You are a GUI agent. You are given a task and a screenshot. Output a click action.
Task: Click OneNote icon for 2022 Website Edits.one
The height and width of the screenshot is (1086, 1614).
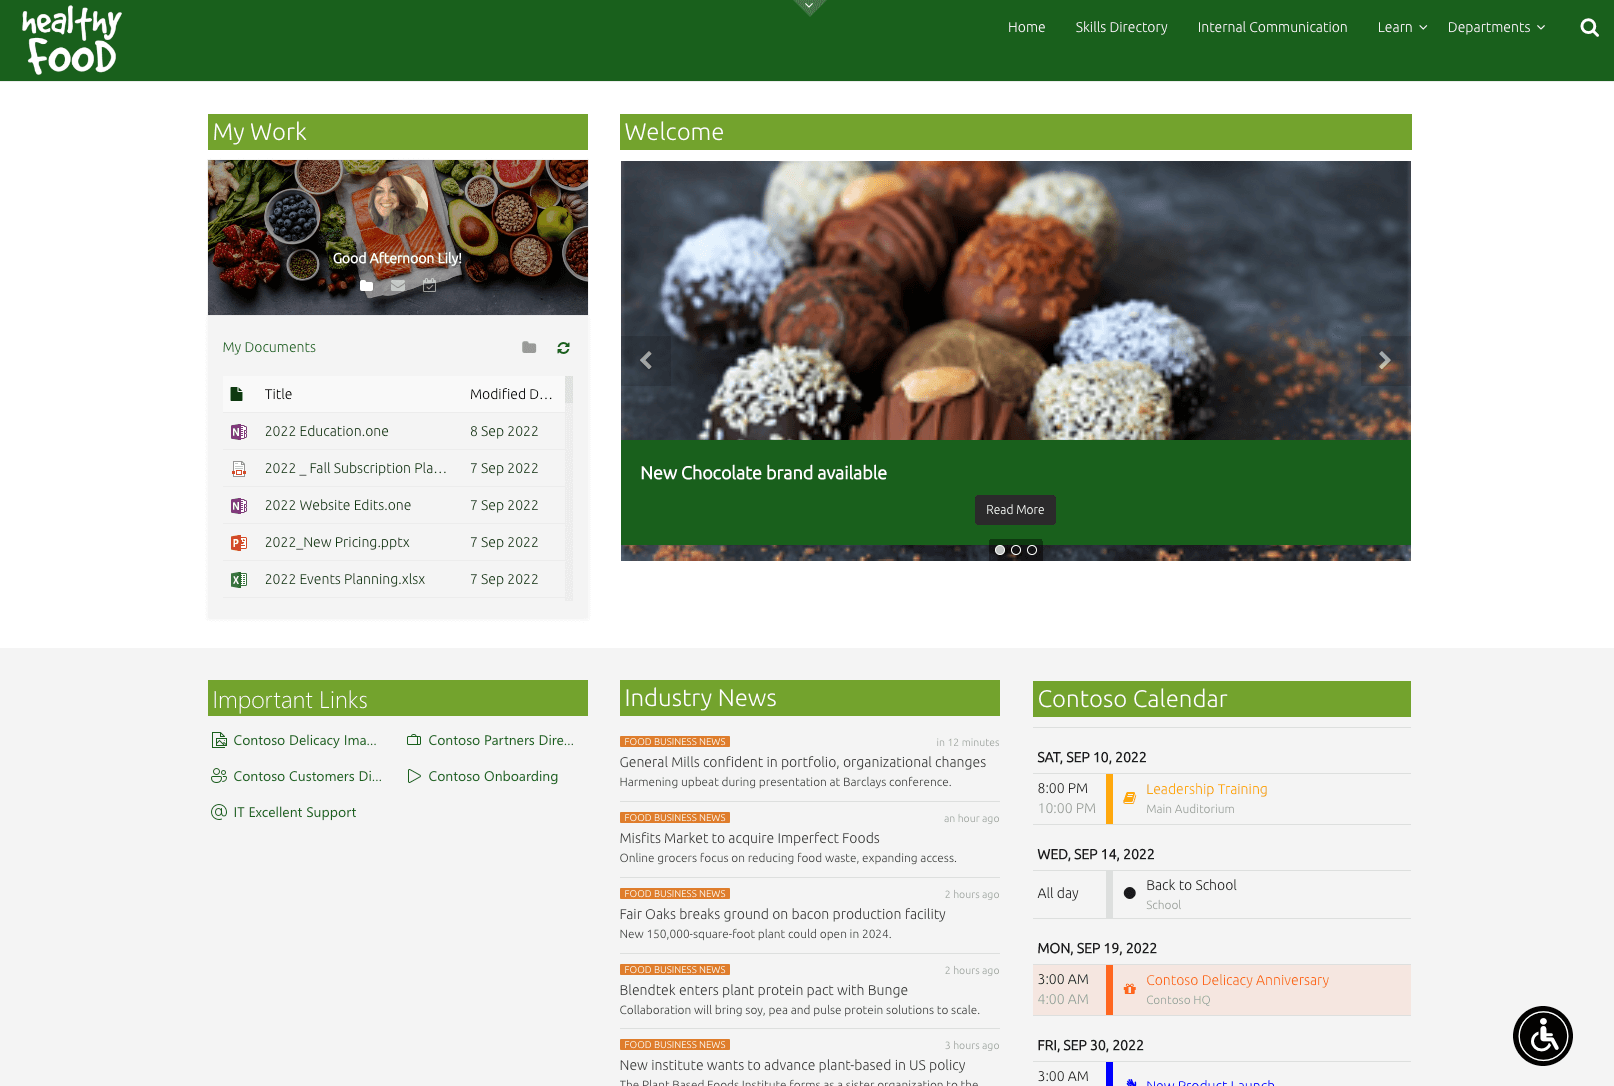[x=239, y=506]
